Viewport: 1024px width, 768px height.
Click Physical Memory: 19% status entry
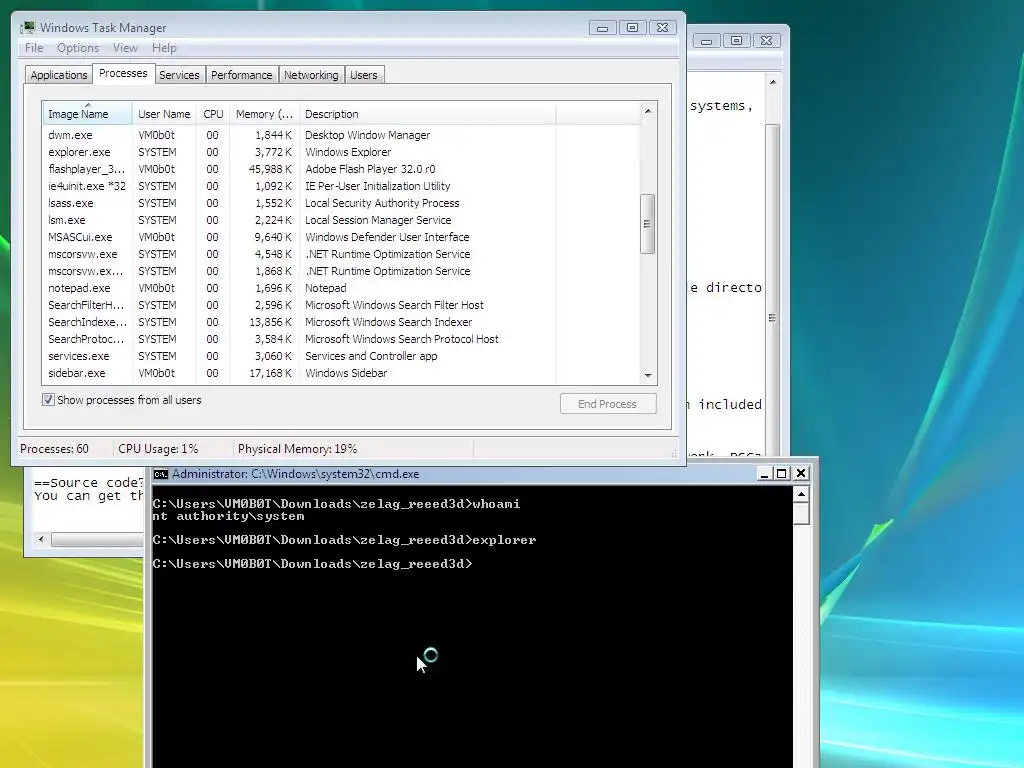coord(297,449)
